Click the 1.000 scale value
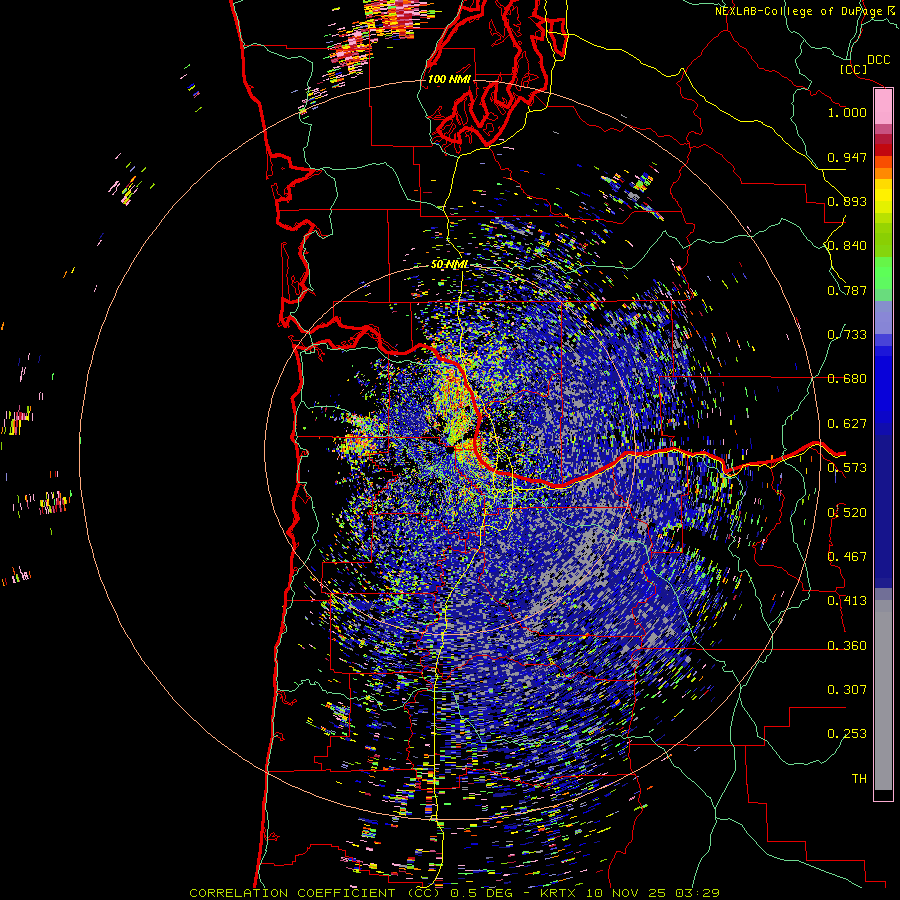Screen dimensions: 900x900 (847, 112)
